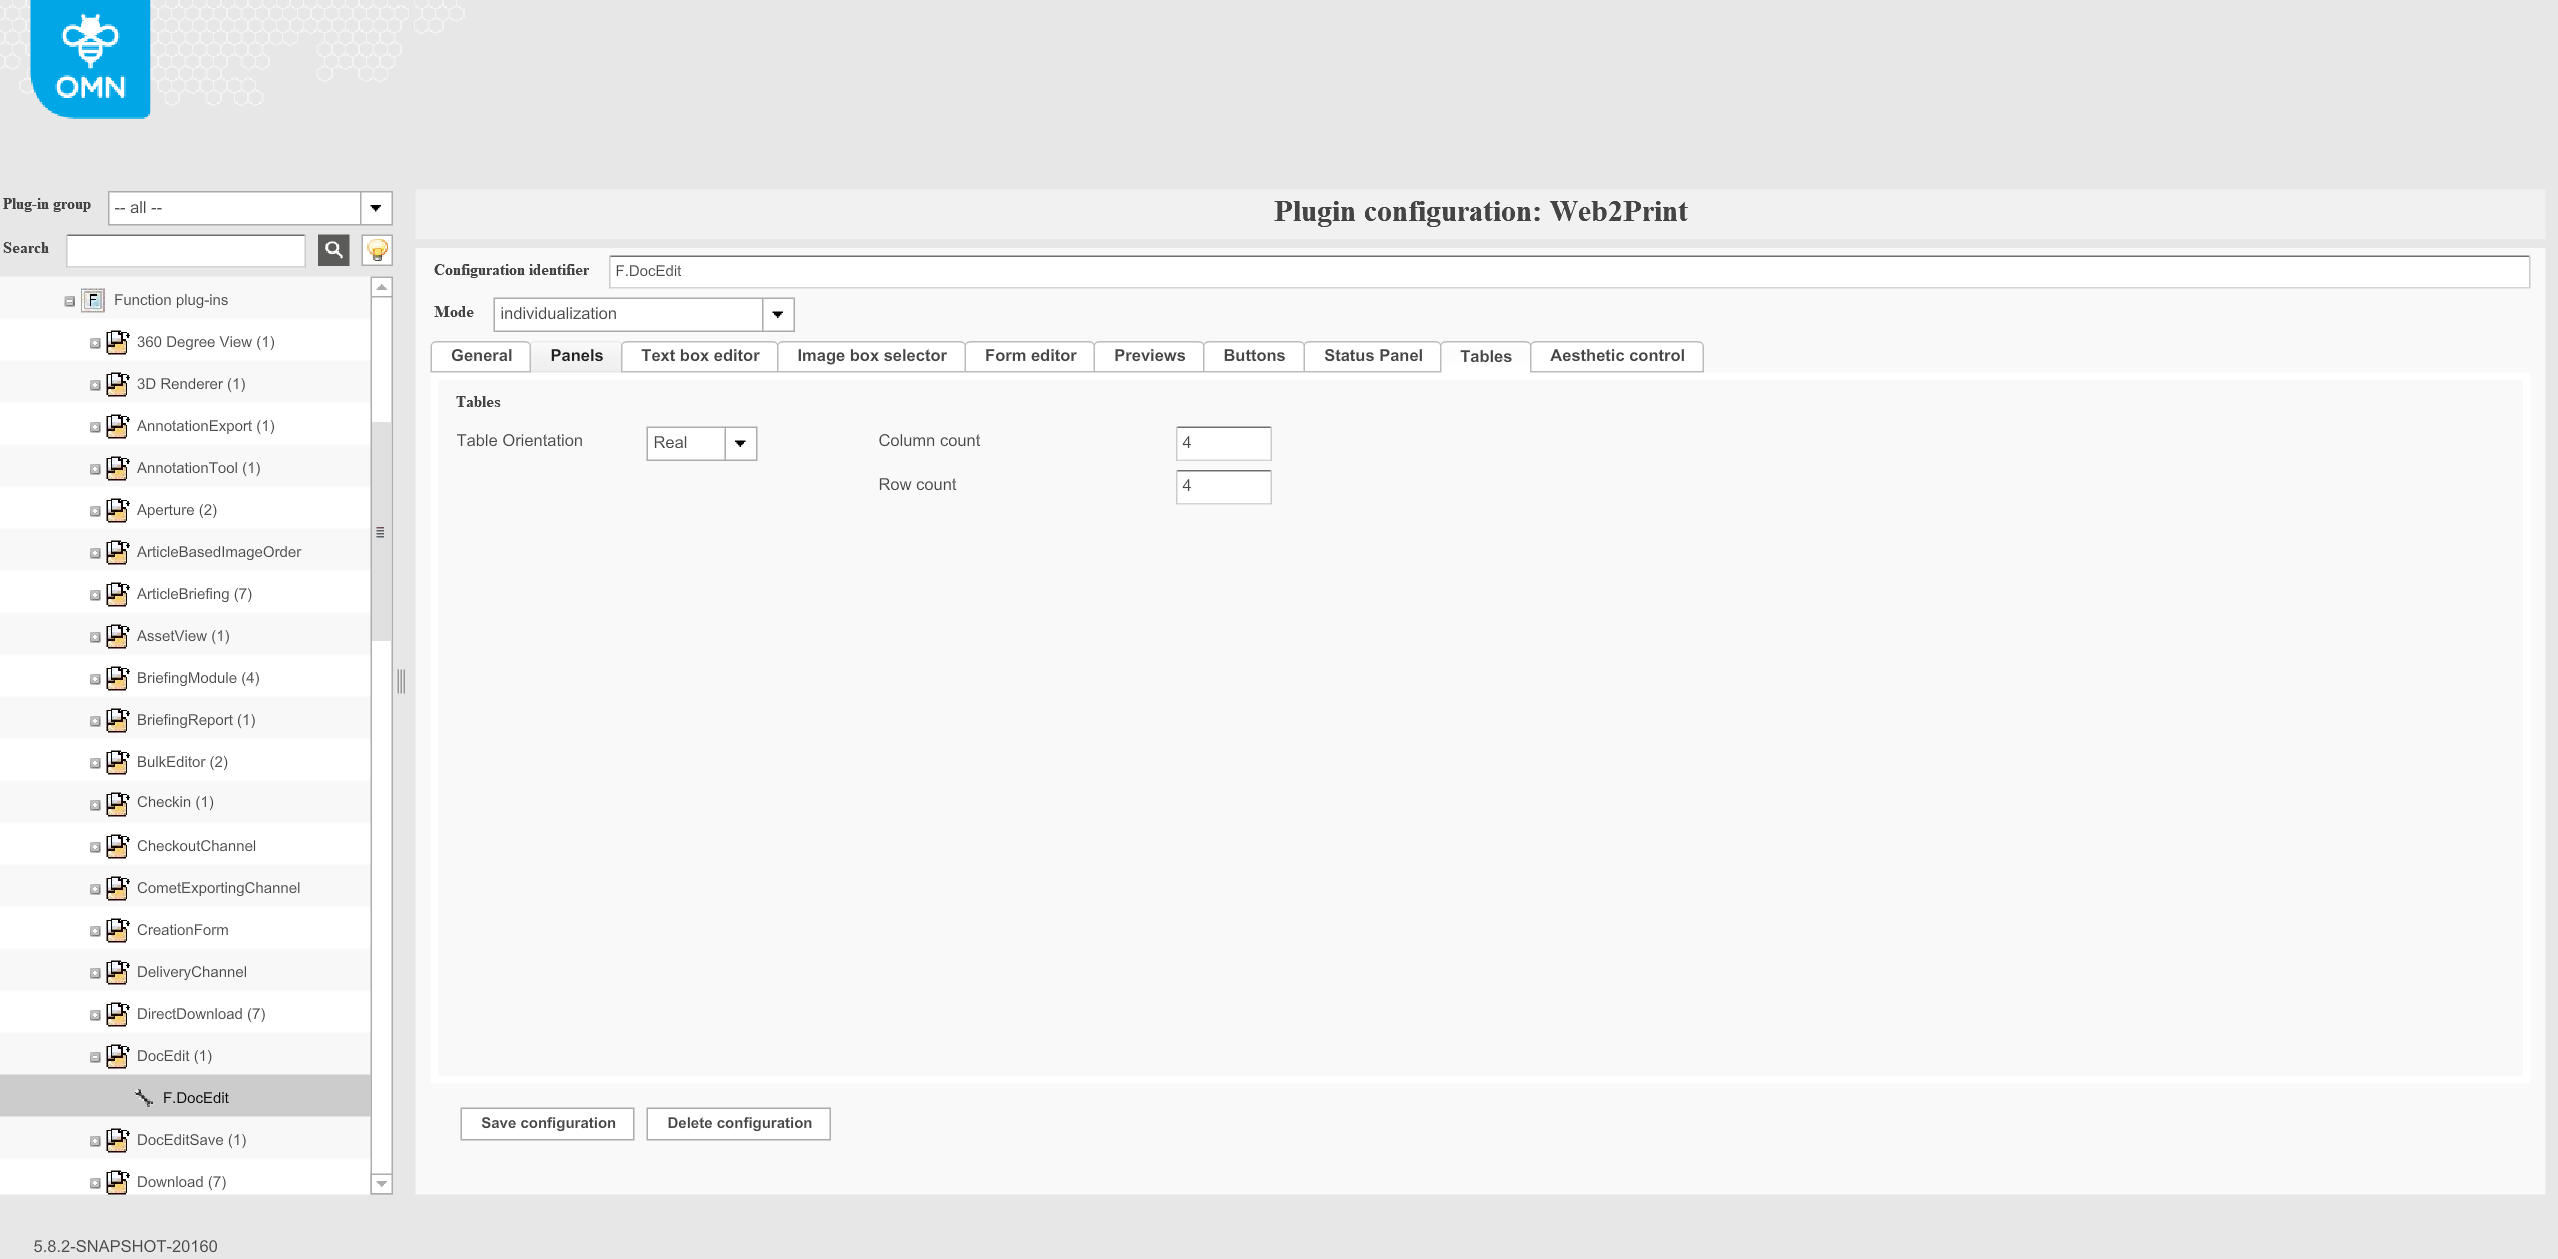Click the plugin icon next to ArticleBriefing (7)
The image size is (2558, 1259).
click(117, 593)
